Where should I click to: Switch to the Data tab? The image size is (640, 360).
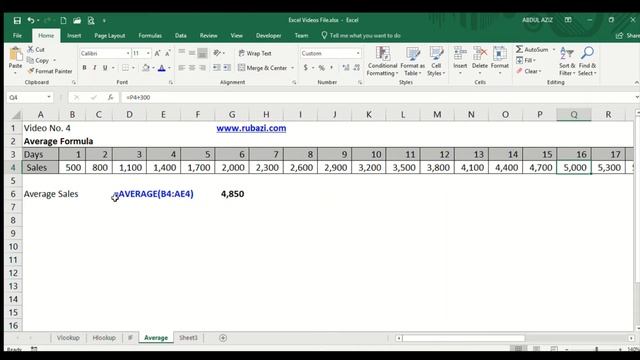181,36
